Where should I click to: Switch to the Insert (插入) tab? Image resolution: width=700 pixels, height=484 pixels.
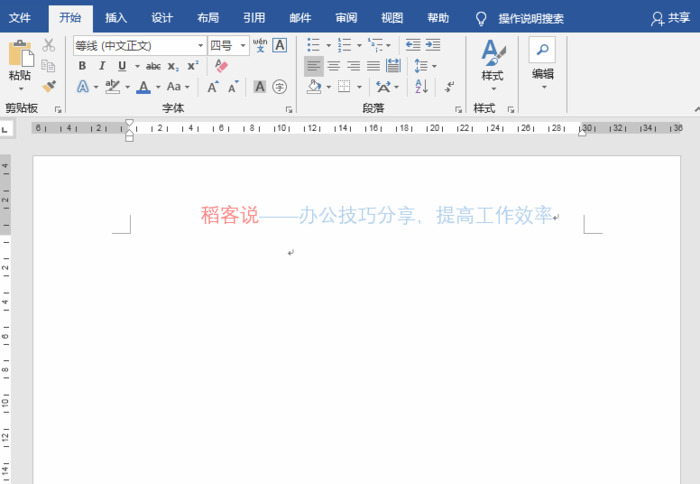pos(116,18)
